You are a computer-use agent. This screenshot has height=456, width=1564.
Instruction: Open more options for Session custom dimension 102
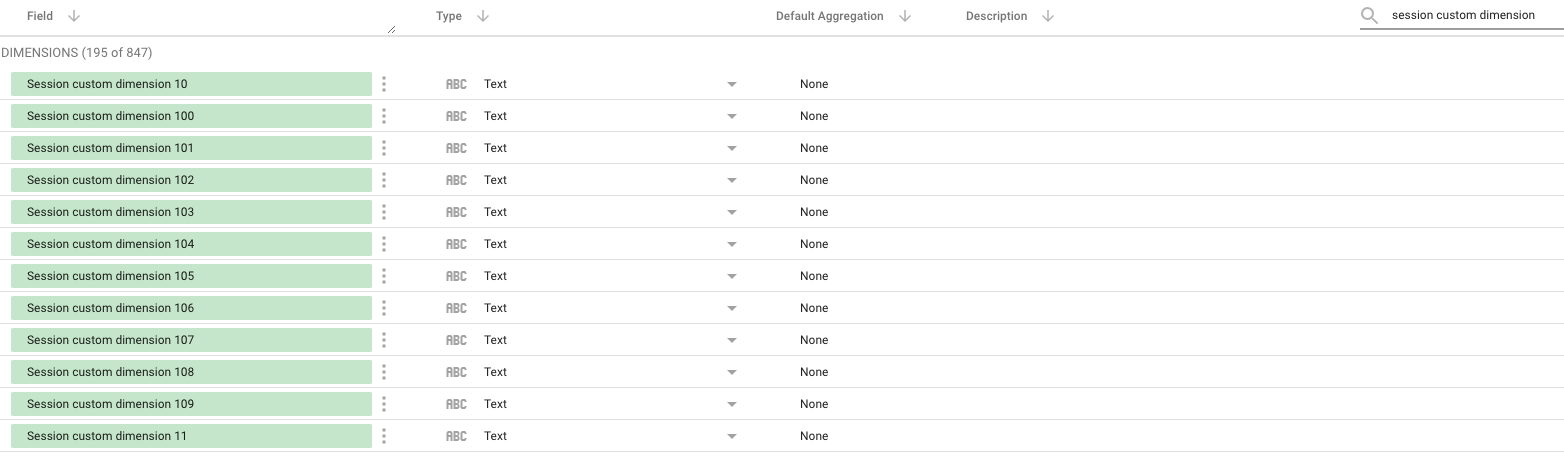click(x=384, y=180)
